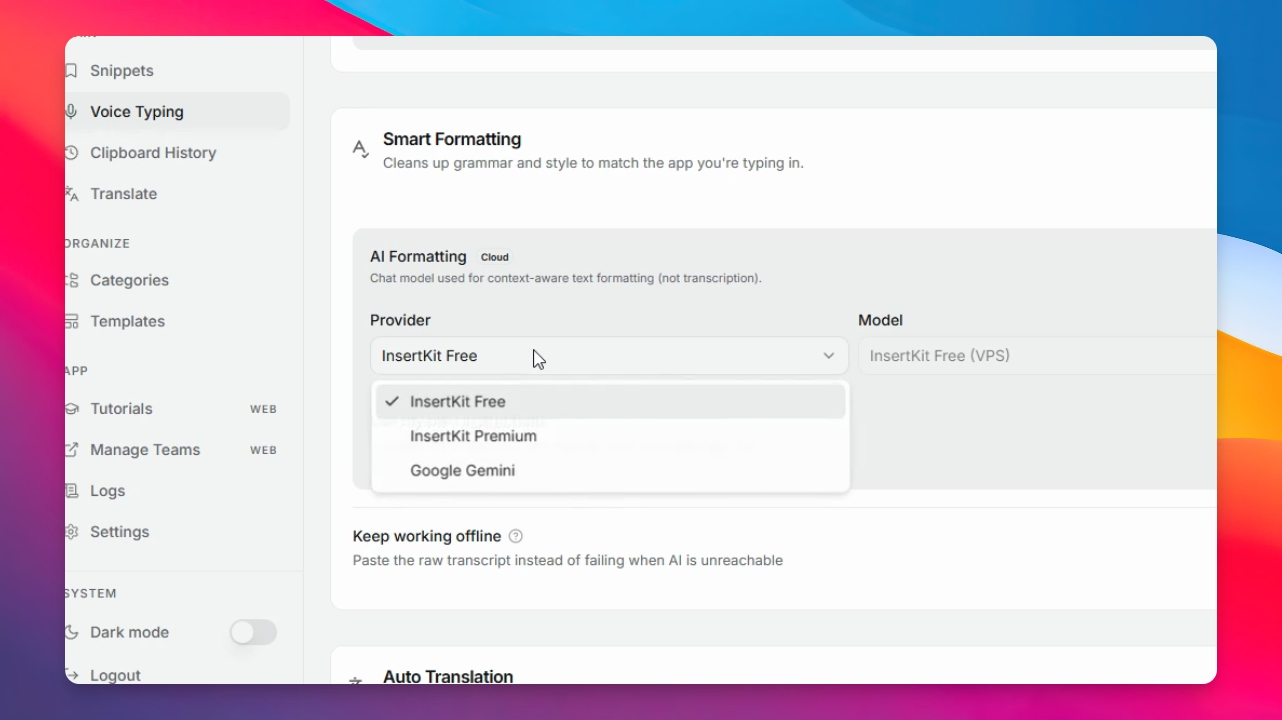Viewport: 1282px width, 720px height.
Task: Click the Voice Typing microphone icon
Action: (x=71, y=112)
